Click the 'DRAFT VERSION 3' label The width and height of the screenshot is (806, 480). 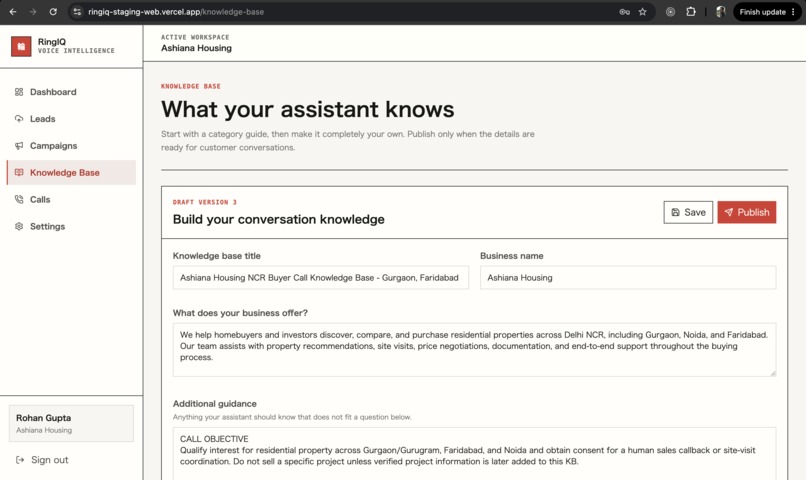(205, 202)
